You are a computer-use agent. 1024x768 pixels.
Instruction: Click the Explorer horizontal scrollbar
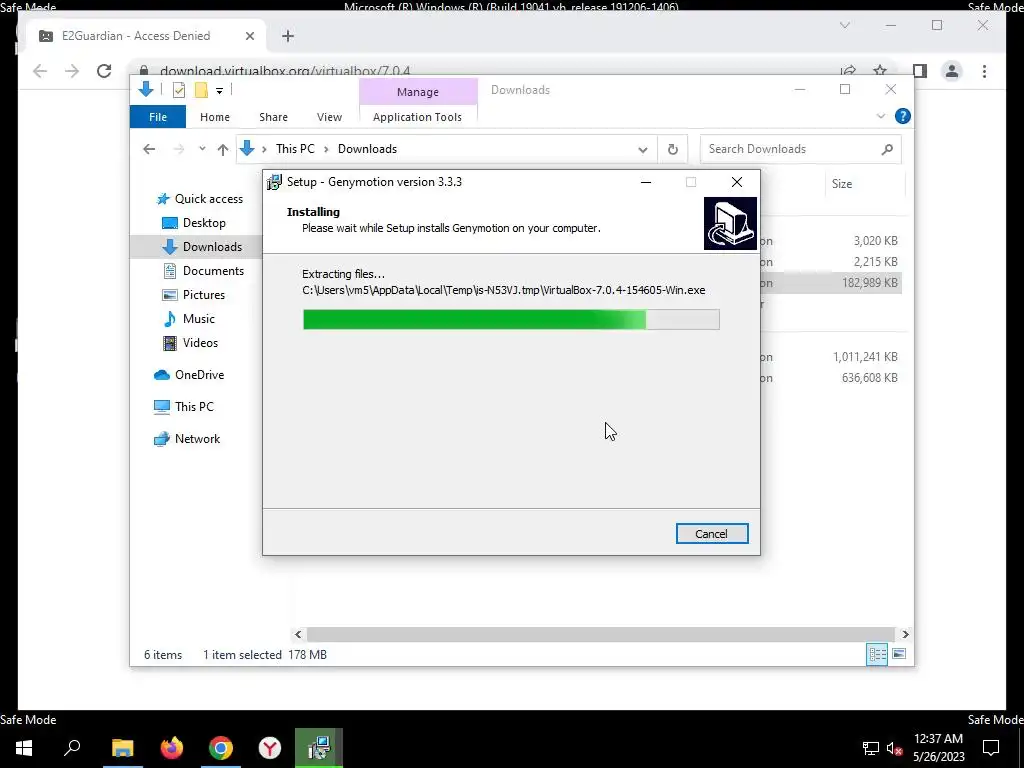[601, 634]
